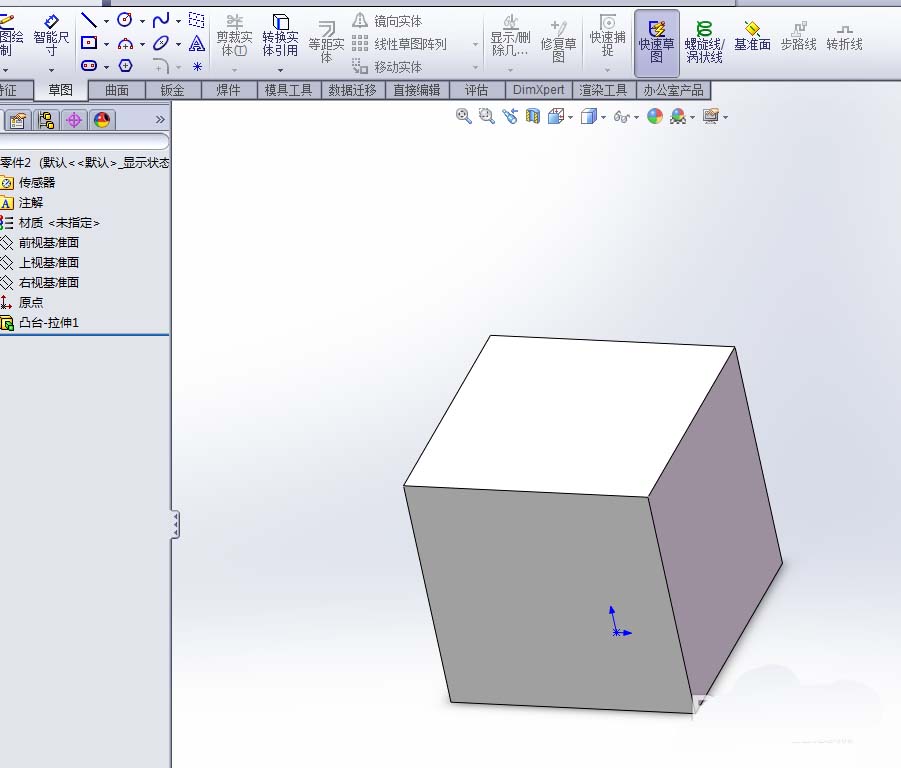Select the Polygon sketch tool
Viewport: 901px width, 768px height.
tap(125, 65)
